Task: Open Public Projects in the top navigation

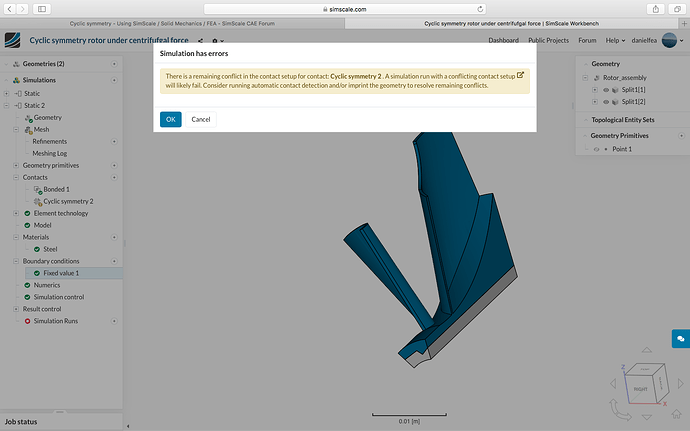Action: (548, 41)
